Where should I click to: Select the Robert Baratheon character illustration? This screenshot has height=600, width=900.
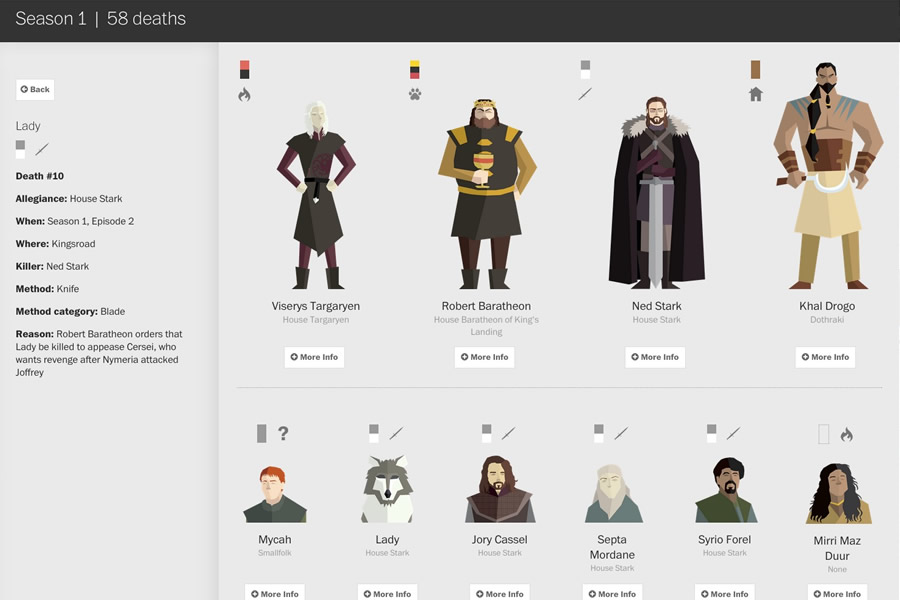pyautogui.click(x=487, y=193)
